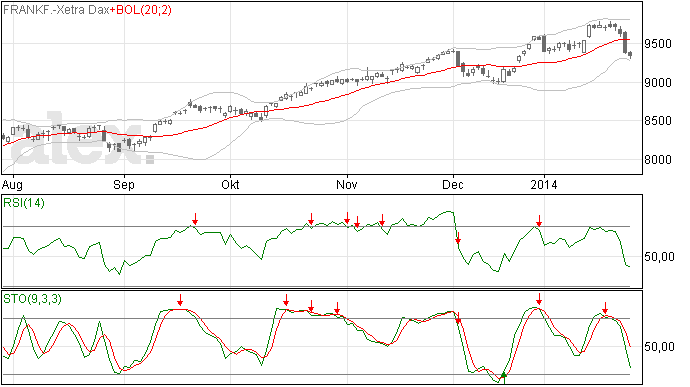Click the Sep date axis label
Screen dimensions: 690x387
tap(124, 184)
